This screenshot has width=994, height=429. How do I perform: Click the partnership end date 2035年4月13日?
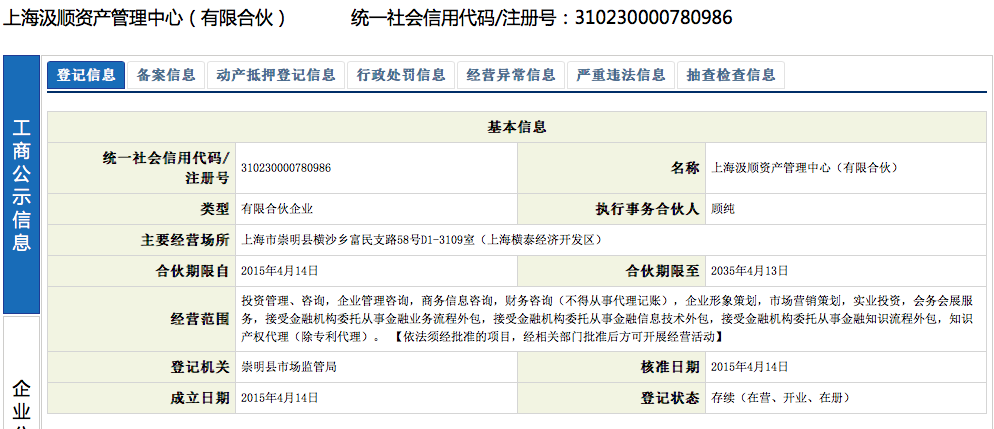click(749, 270)
